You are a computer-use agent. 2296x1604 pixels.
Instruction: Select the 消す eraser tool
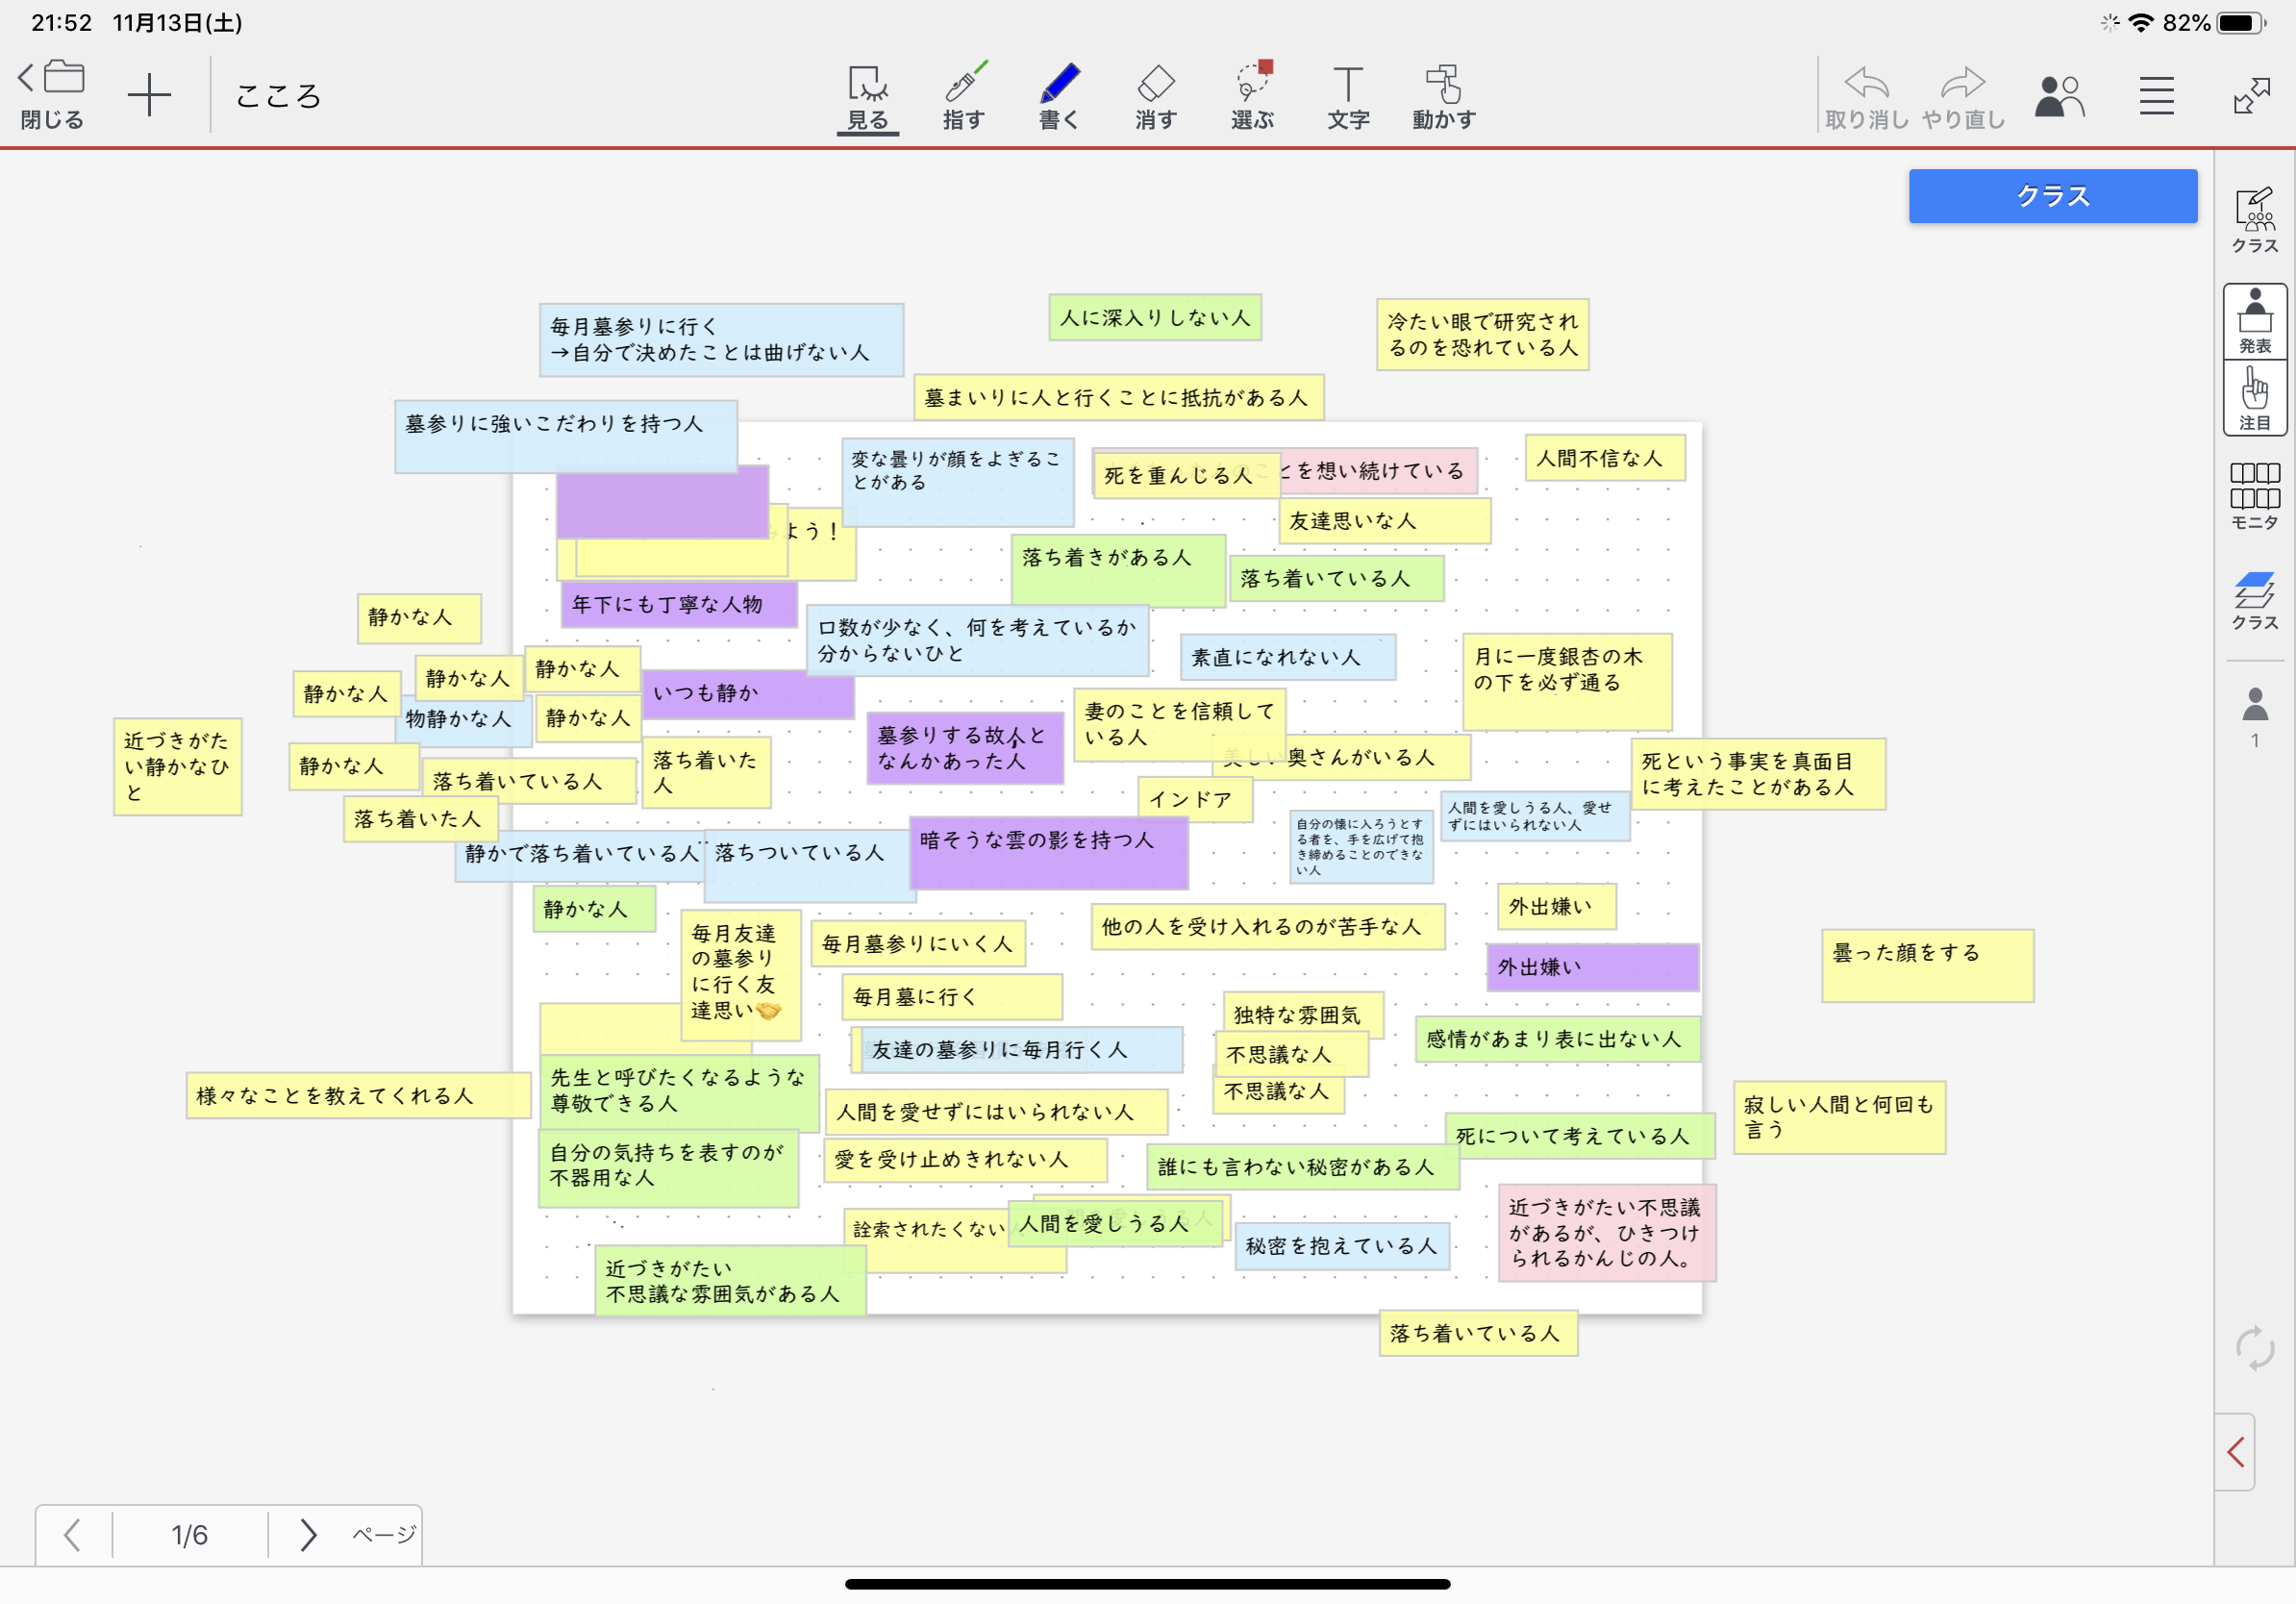(1155, 96)
